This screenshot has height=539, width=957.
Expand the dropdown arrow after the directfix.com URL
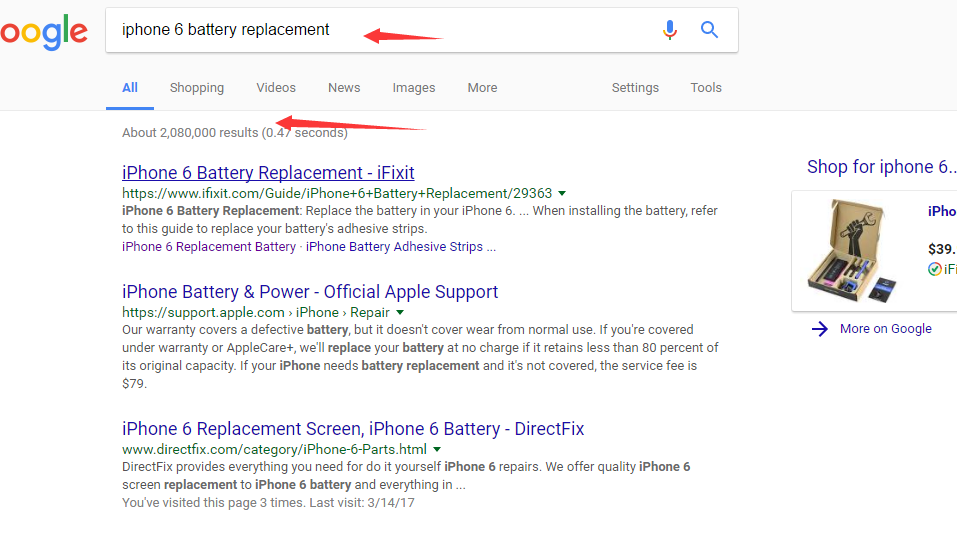click(x=437, y=449)
